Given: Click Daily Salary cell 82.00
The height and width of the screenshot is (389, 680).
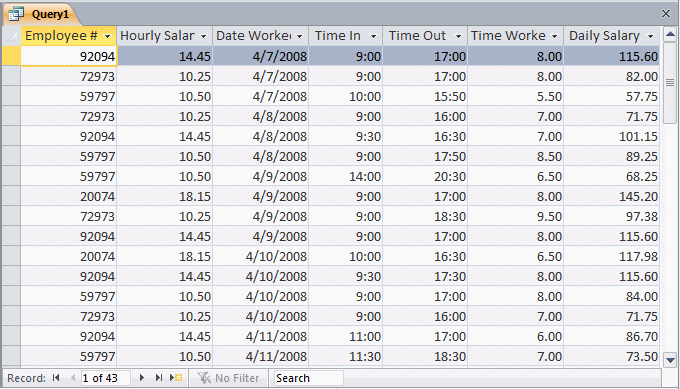Looking at the screenshot, I should 611,76.
